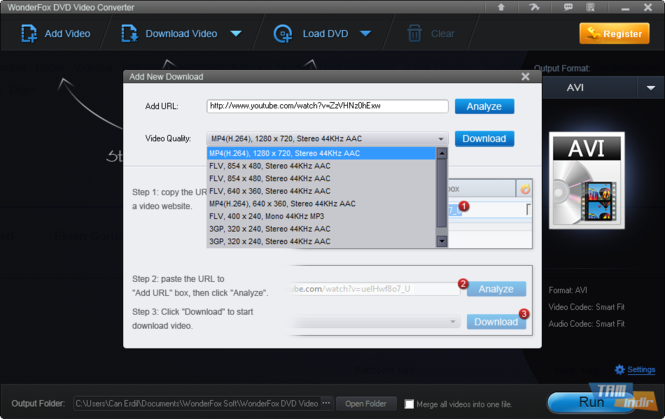665x419 pixels.
Task: Click the Audio Codec: Smart Fit text
Action: pyautogui.click(x=587, y=324)
